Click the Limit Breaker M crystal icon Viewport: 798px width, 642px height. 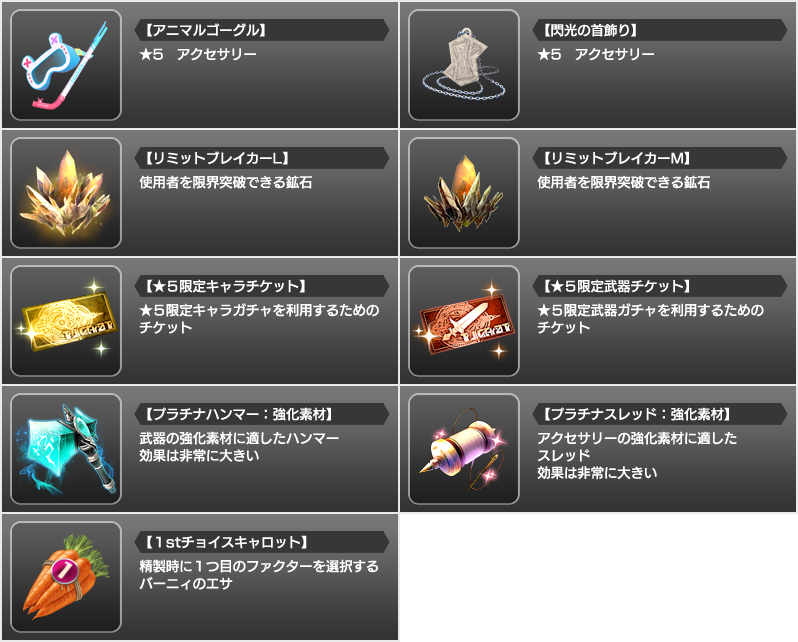coord(464,193)
